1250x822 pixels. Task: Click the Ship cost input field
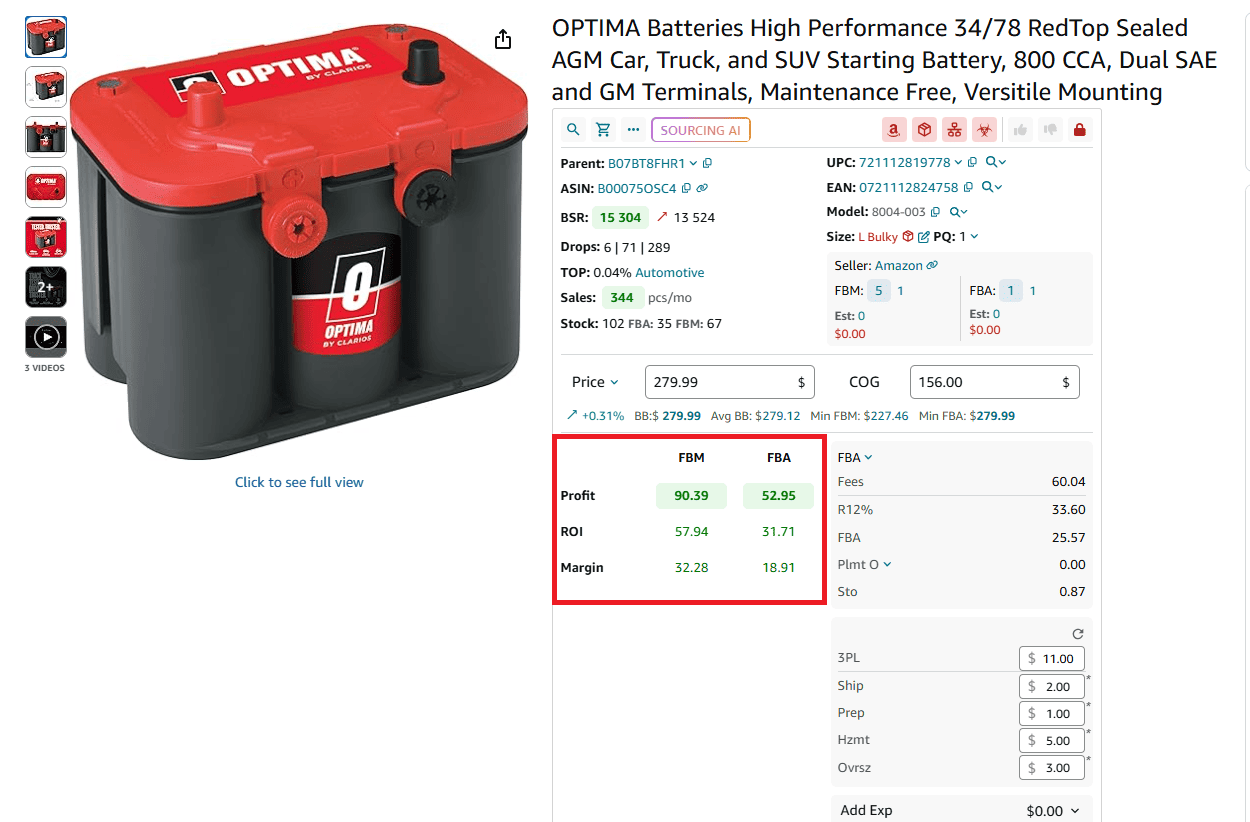[1052, 686]
